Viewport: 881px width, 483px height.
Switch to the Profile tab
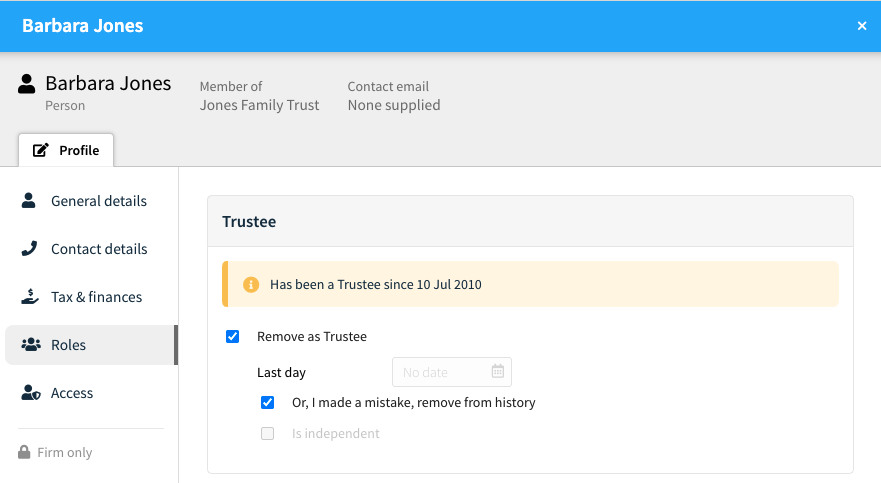(x=66, y=150)
